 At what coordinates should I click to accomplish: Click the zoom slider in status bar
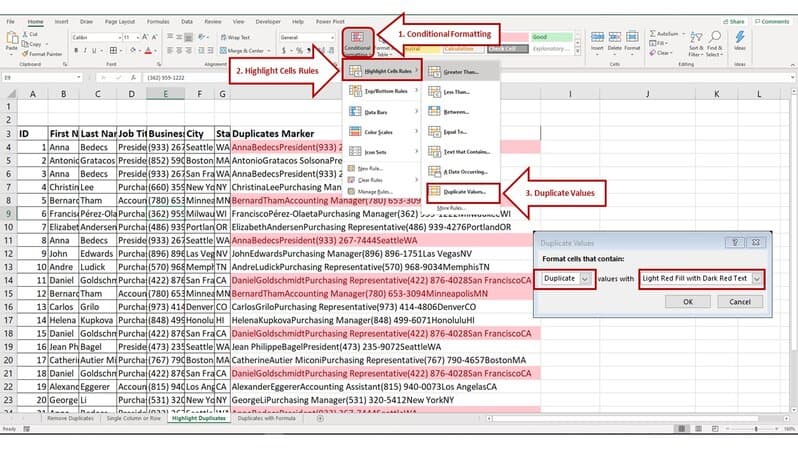756,429
